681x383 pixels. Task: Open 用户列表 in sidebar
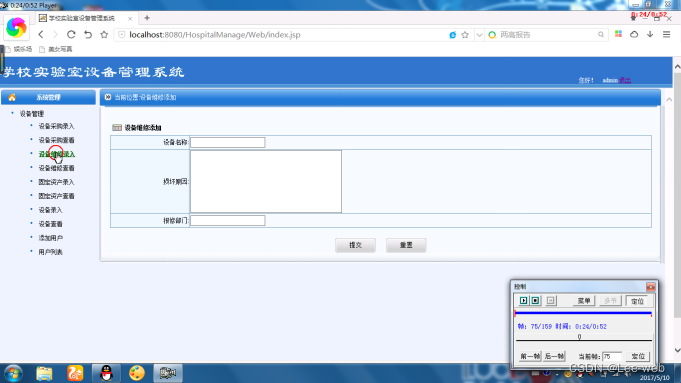pyautogui.click(x=50, y=252)
